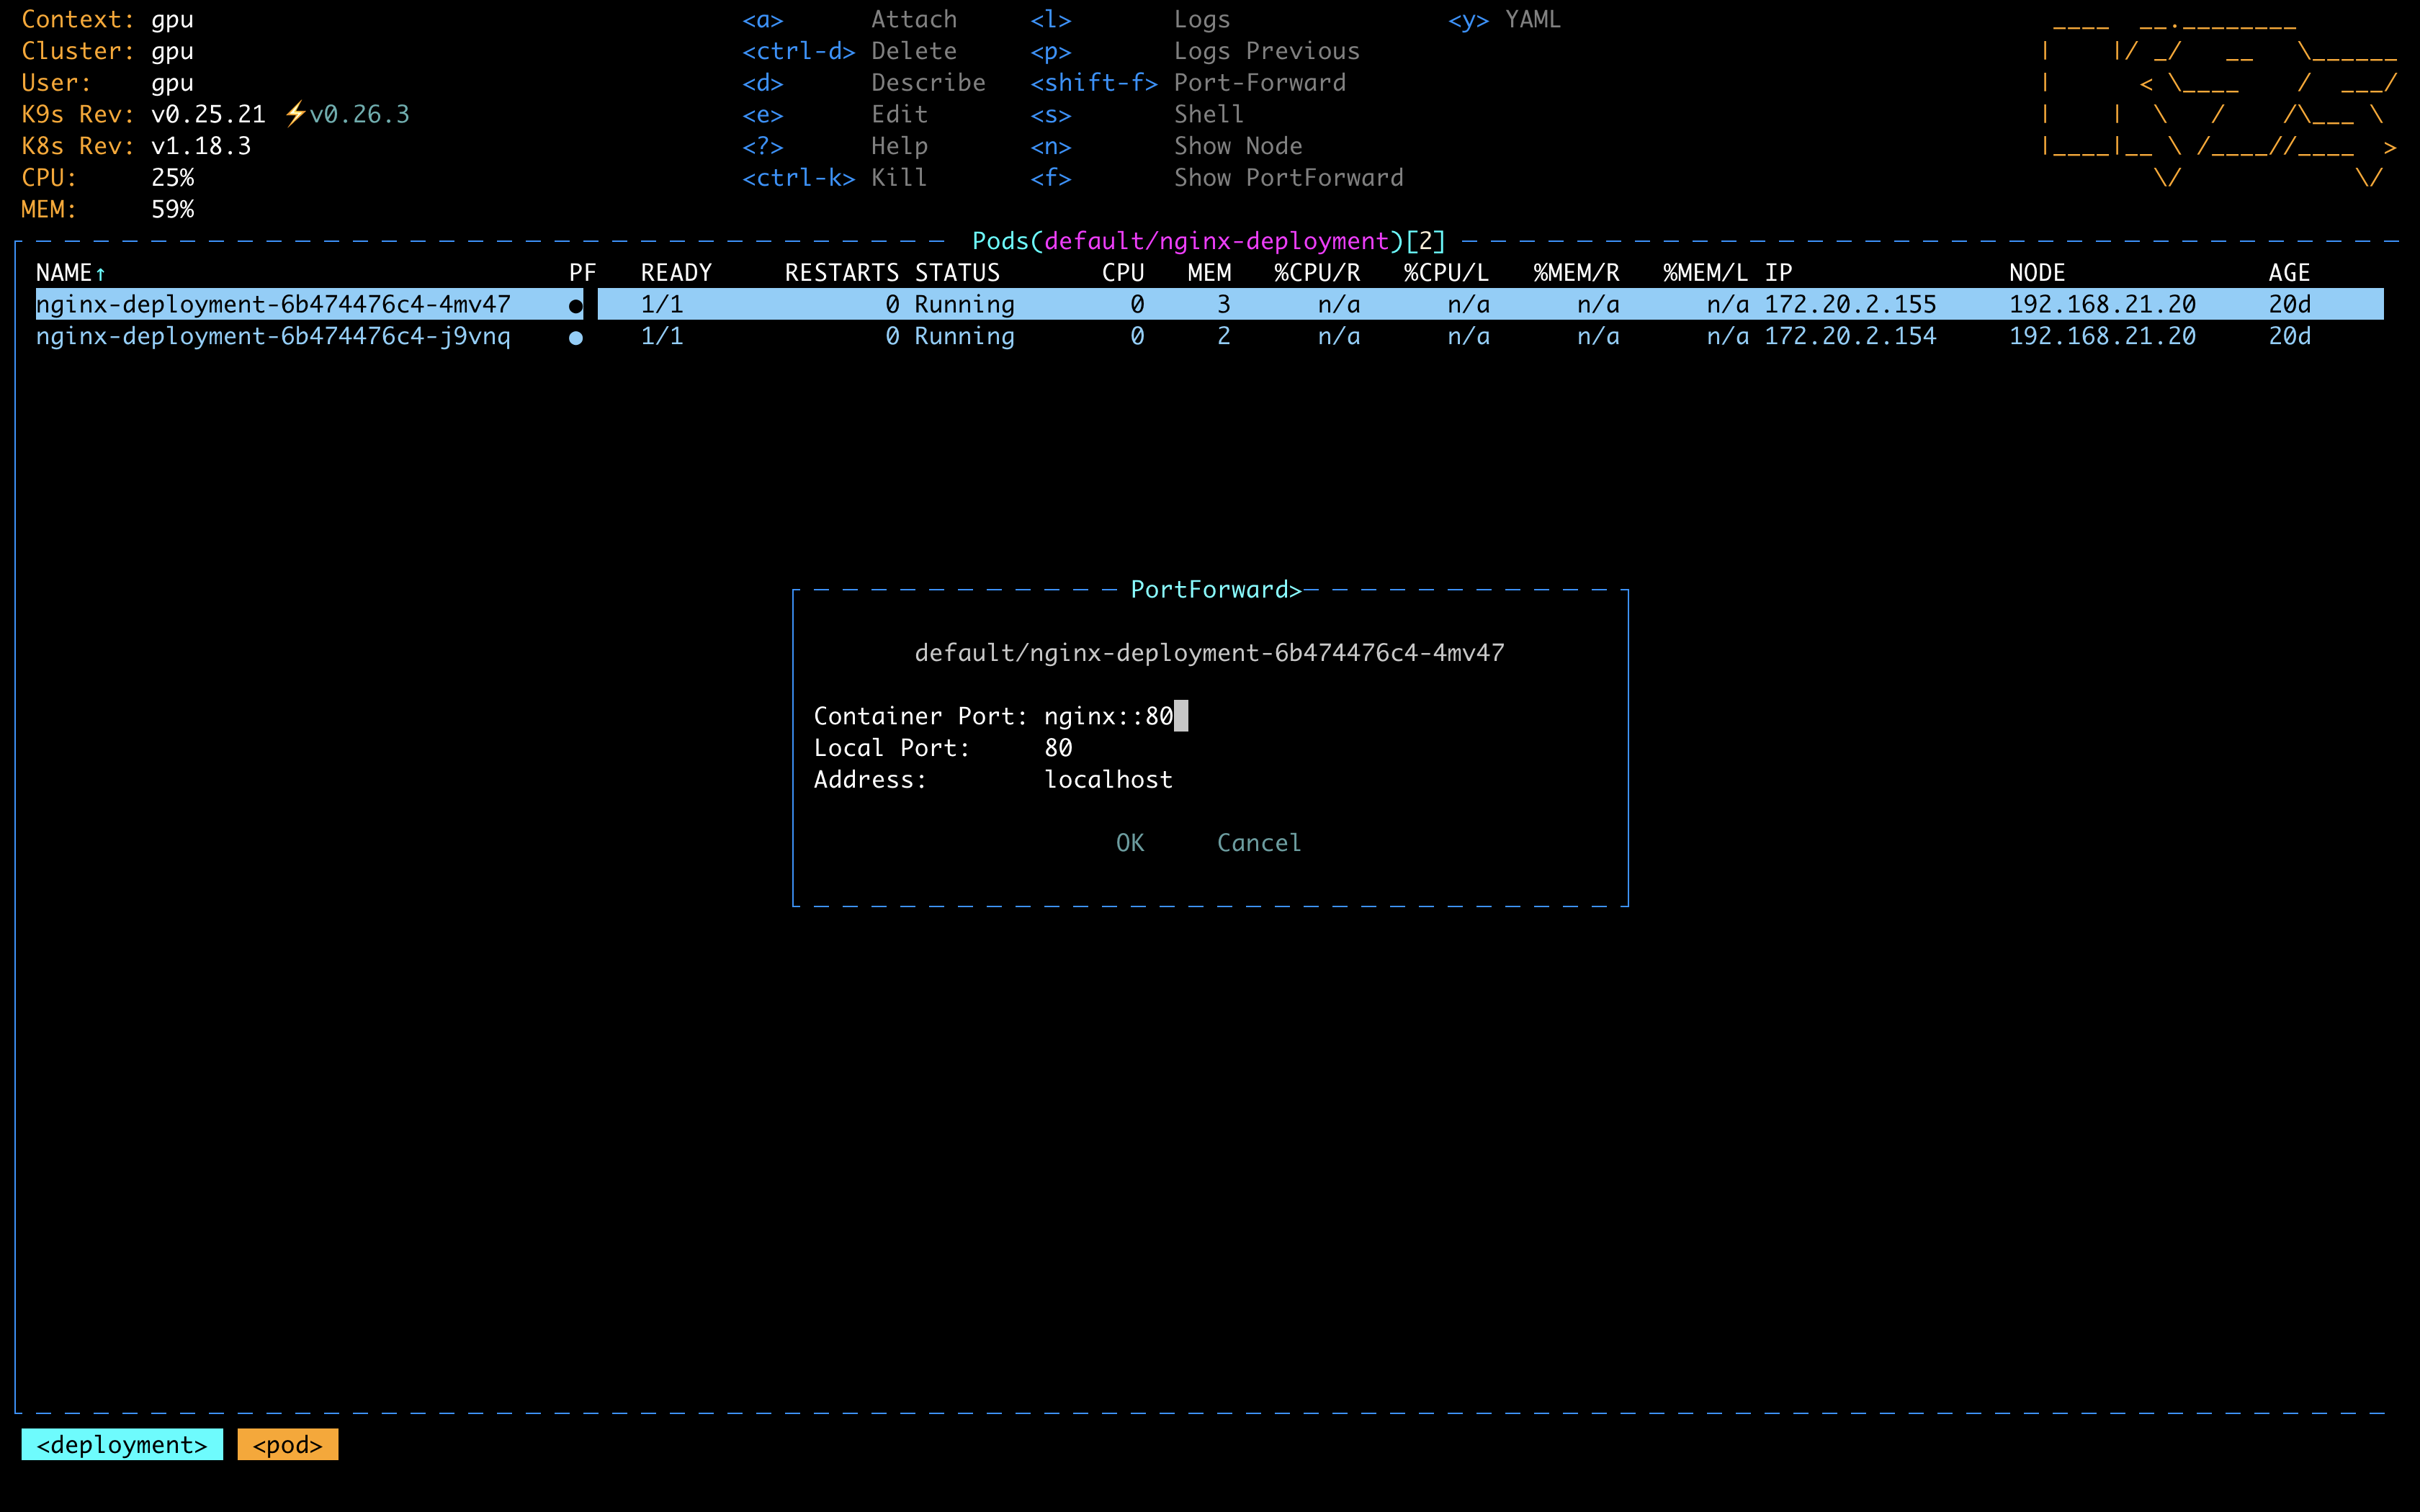Click the Local Port value to edit it

1057,747
